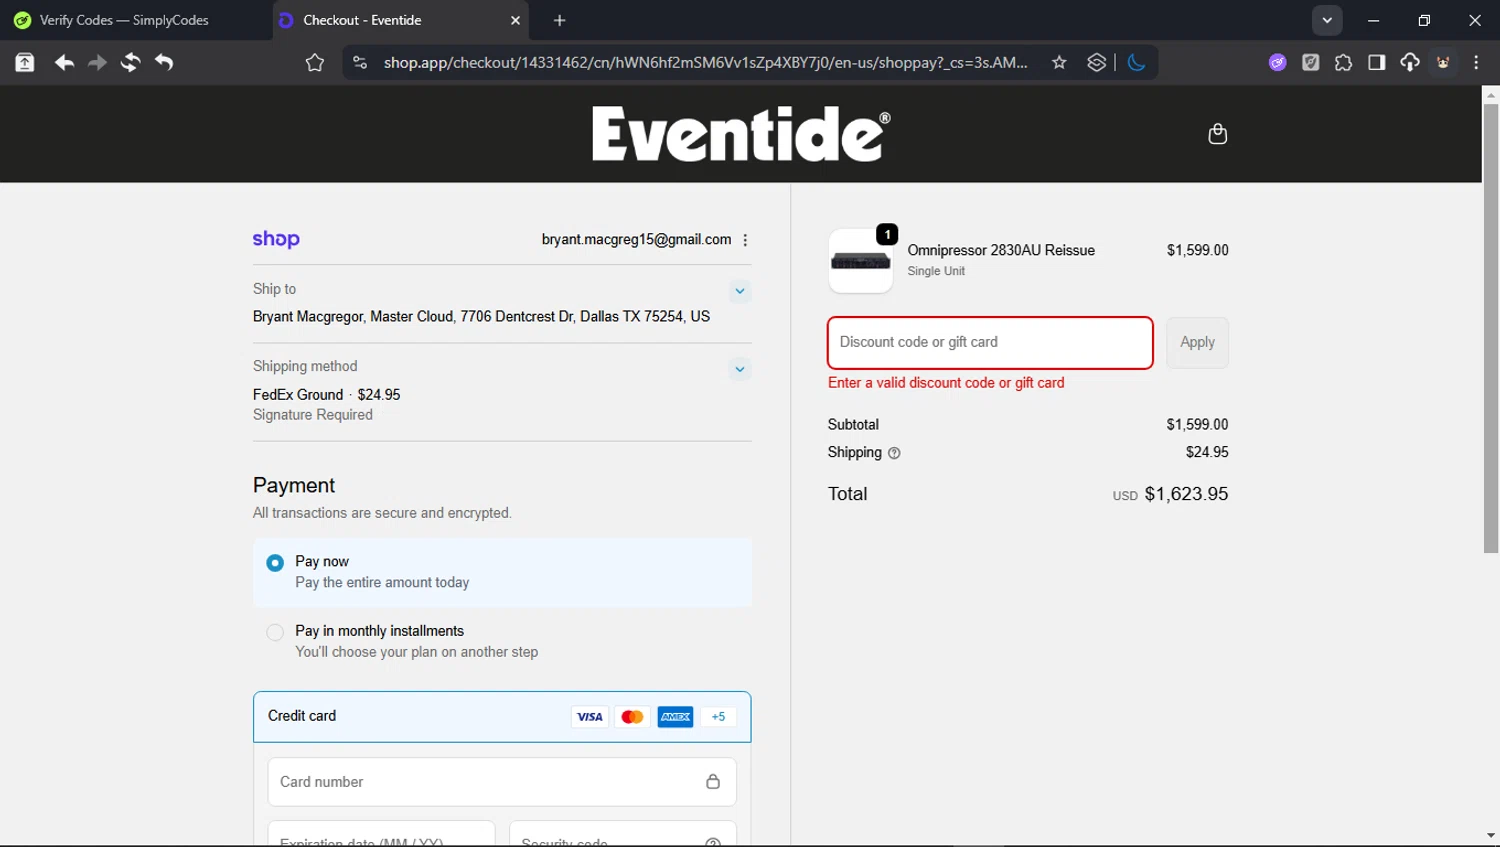Click the profile avatar icon in toolbar
The height and width of the screenshot is (847, 1500).
coord(1443,63)
